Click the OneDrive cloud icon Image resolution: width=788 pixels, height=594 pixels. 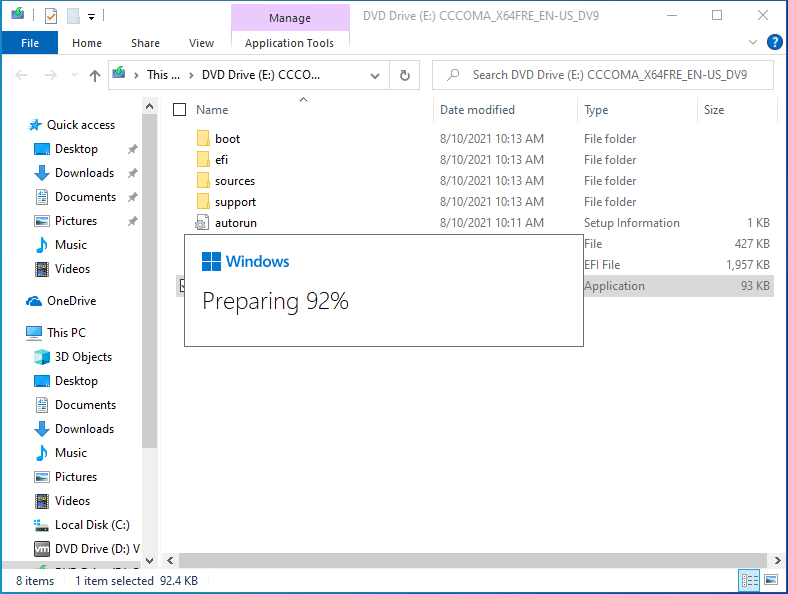click(34, 301)
